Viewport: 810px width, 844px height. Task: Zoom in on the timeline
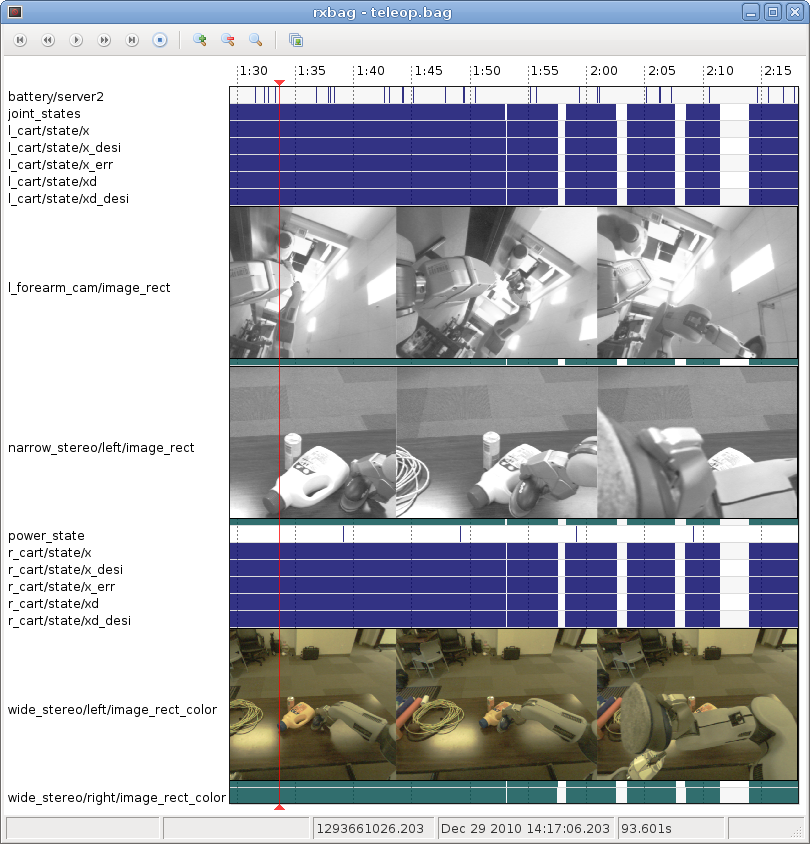click(200, 40)
